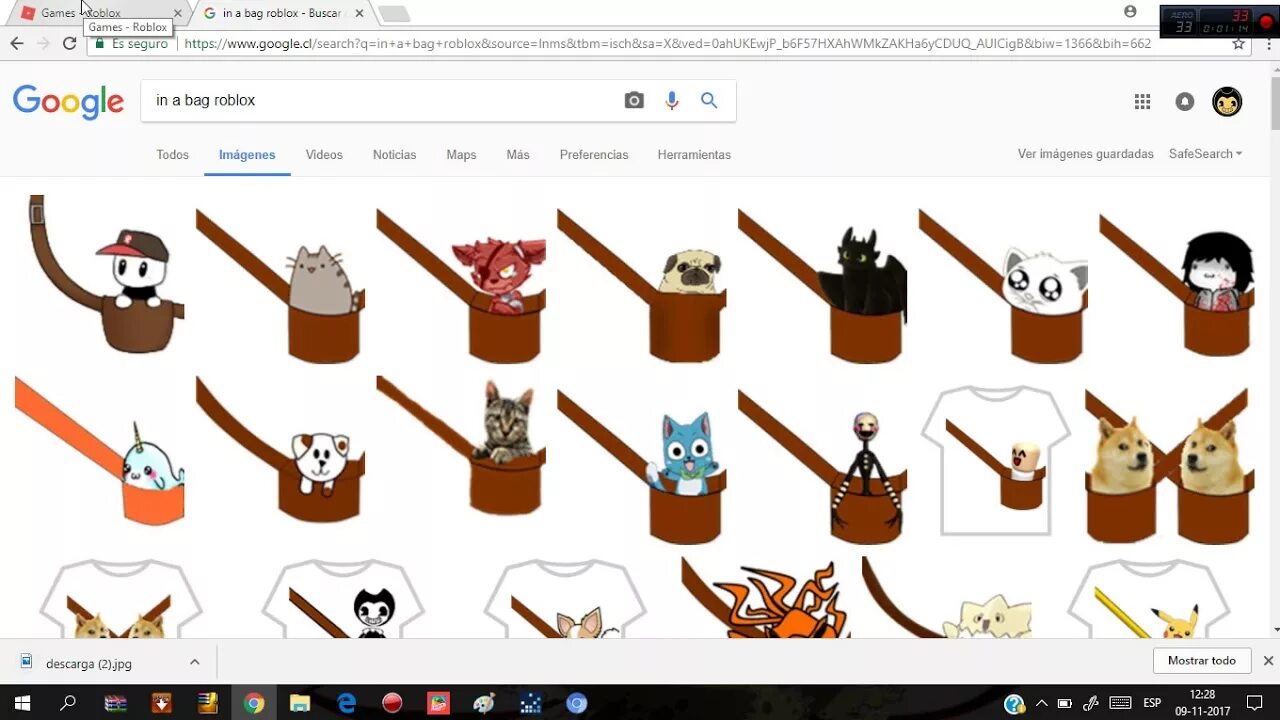
Task: Go back with the browser back arrow
Action: pos(16,44)
